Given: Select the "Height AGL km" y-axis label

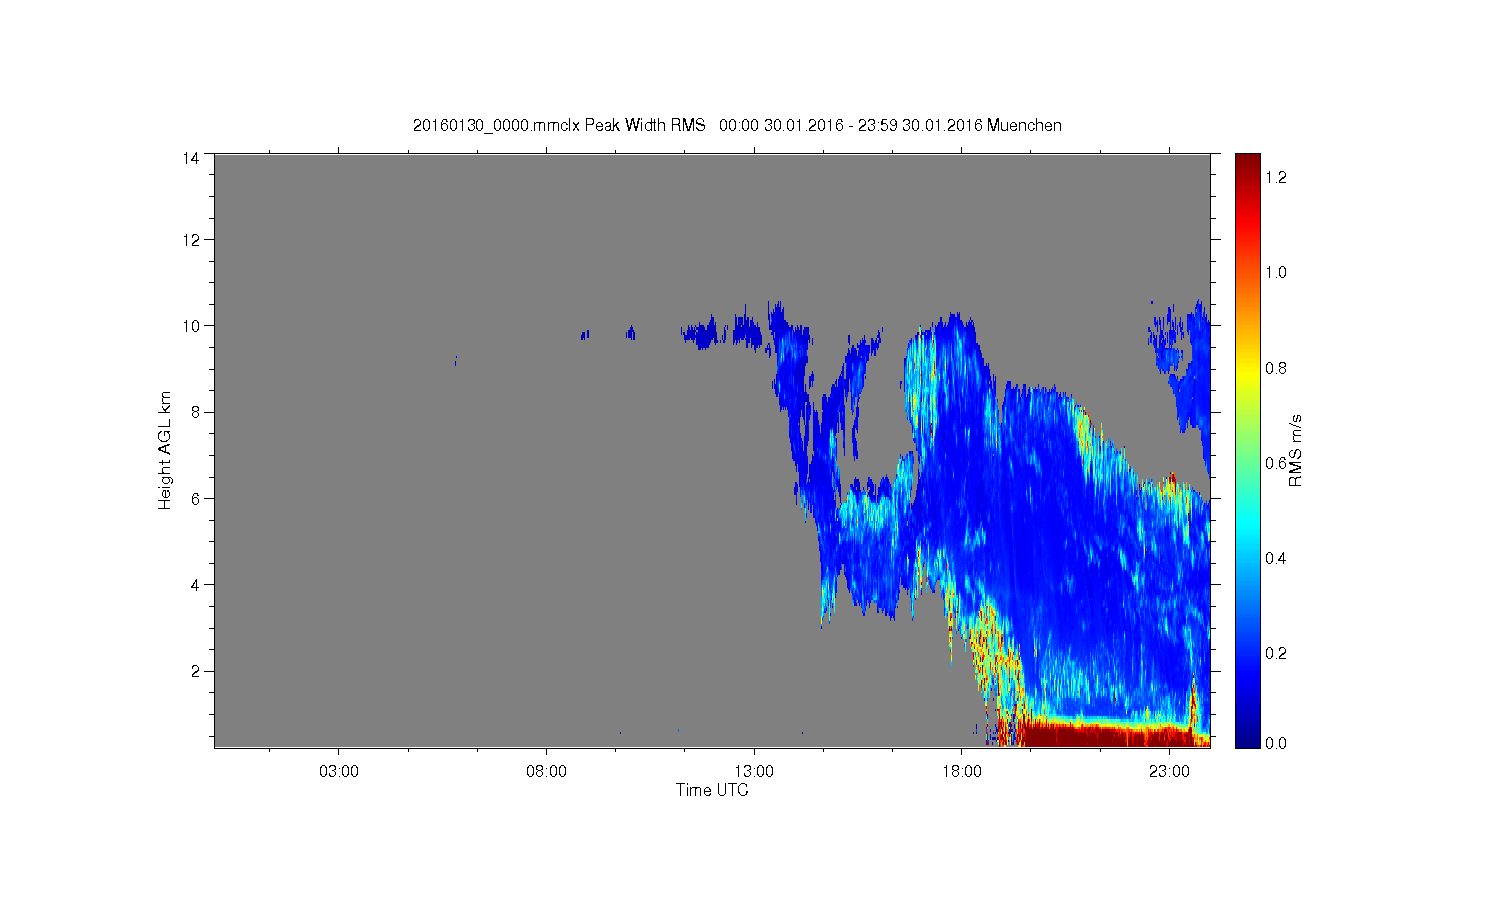Looking at the screenshot, I should coord(165,450).
